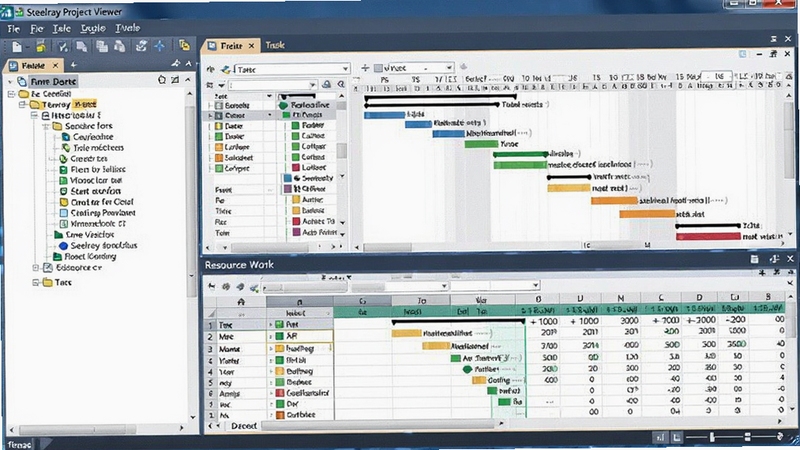Click the yellow copy-sheets toolbar icon
800x450 pixels.
[185, 45]
